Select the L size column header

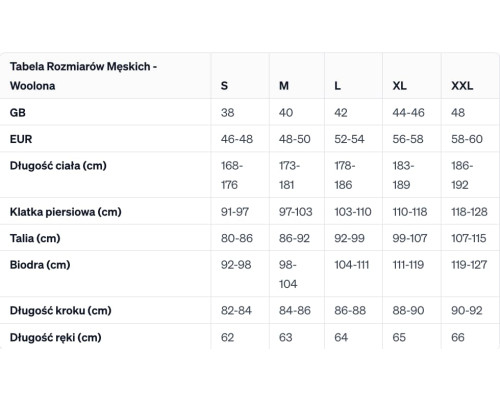tap(337, 86)
